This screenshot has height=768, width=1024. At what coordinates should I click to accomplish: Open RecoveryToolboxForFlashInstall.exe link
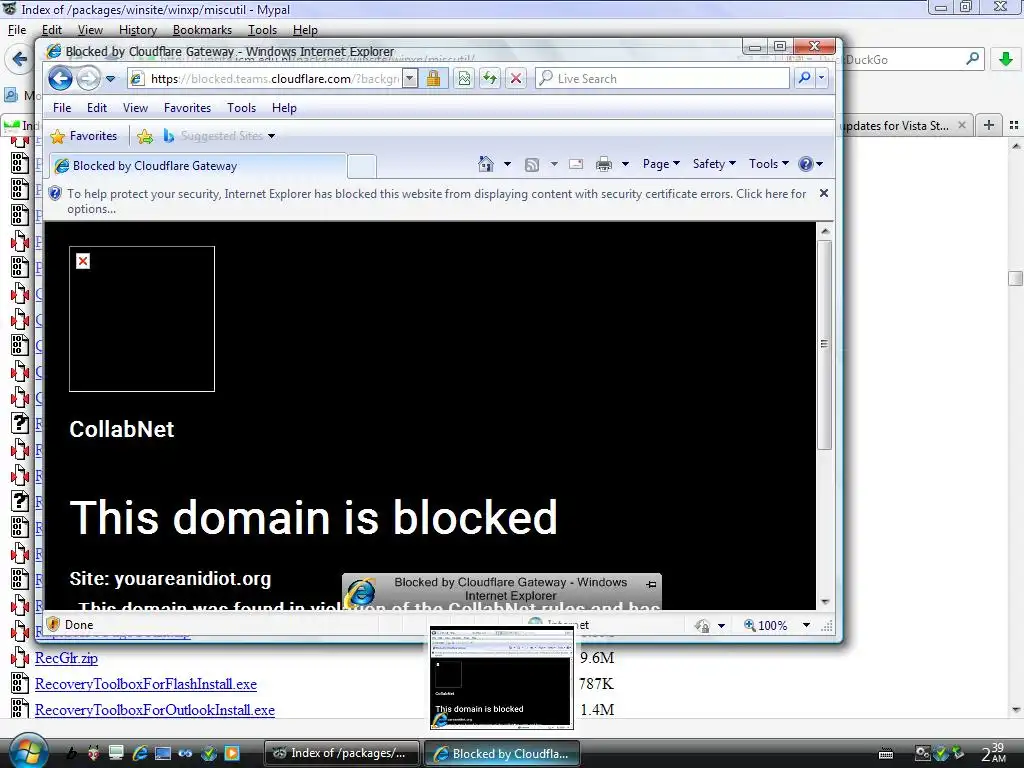(x=146, y=684)
